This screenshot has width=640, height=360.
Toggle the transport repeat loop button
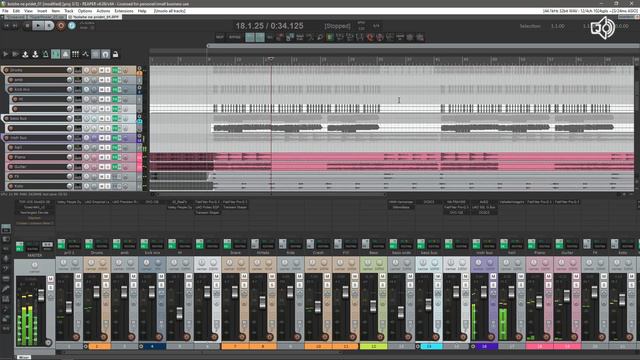72,26
